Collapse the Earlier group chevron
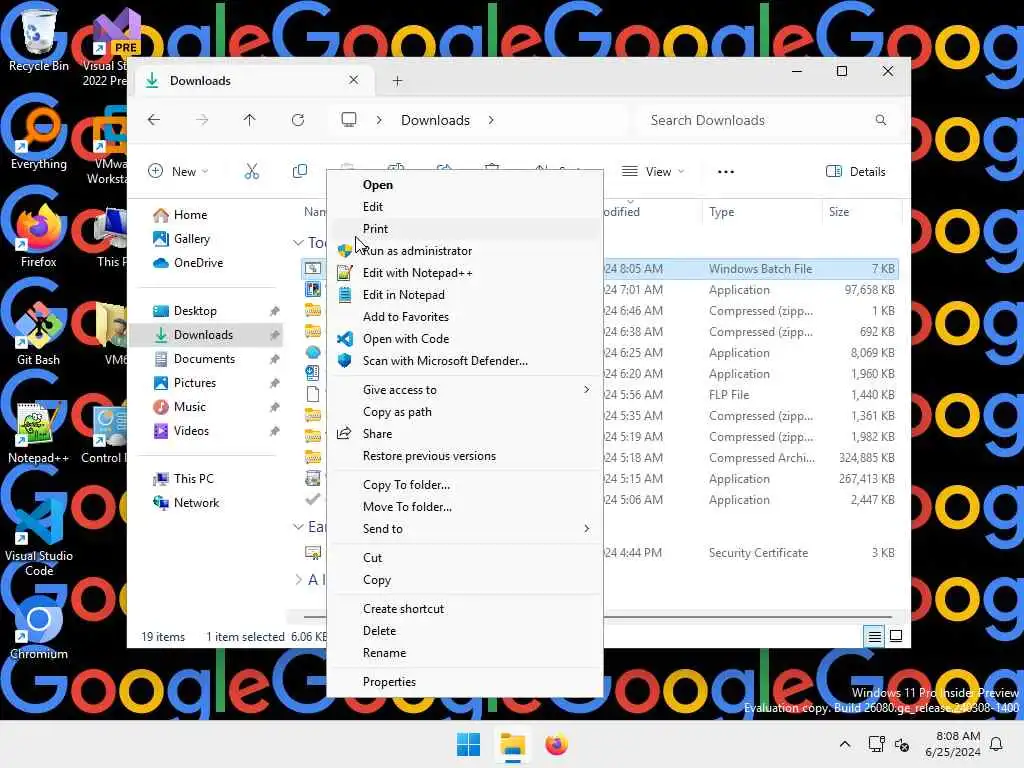The image size is (1024, 768). coord(298,526)
